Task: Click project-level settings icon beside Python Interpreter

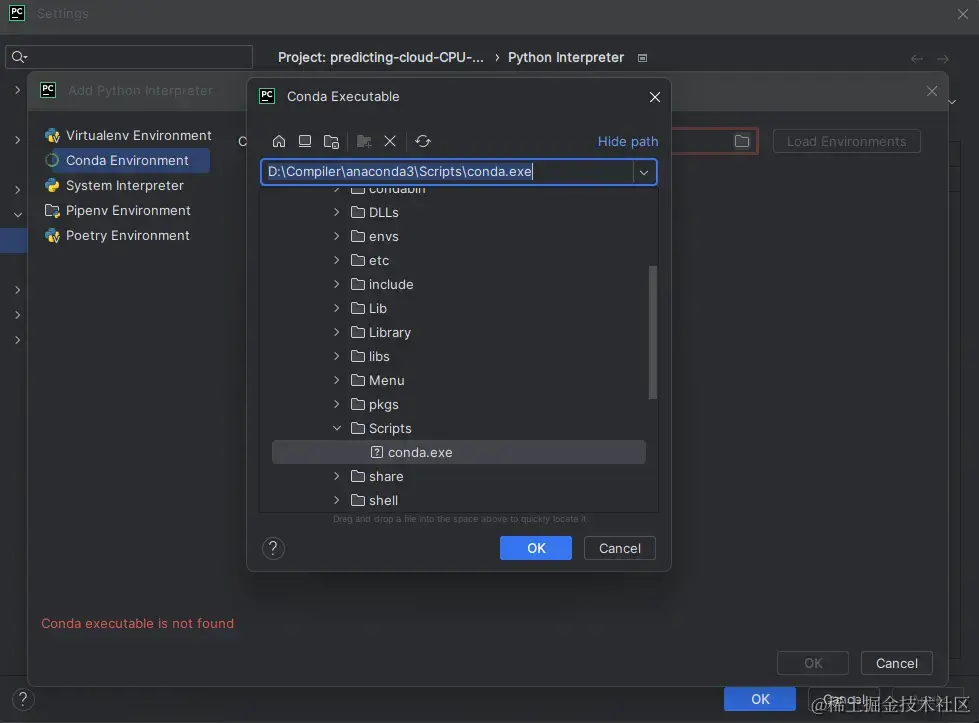Action: [642, 58]
